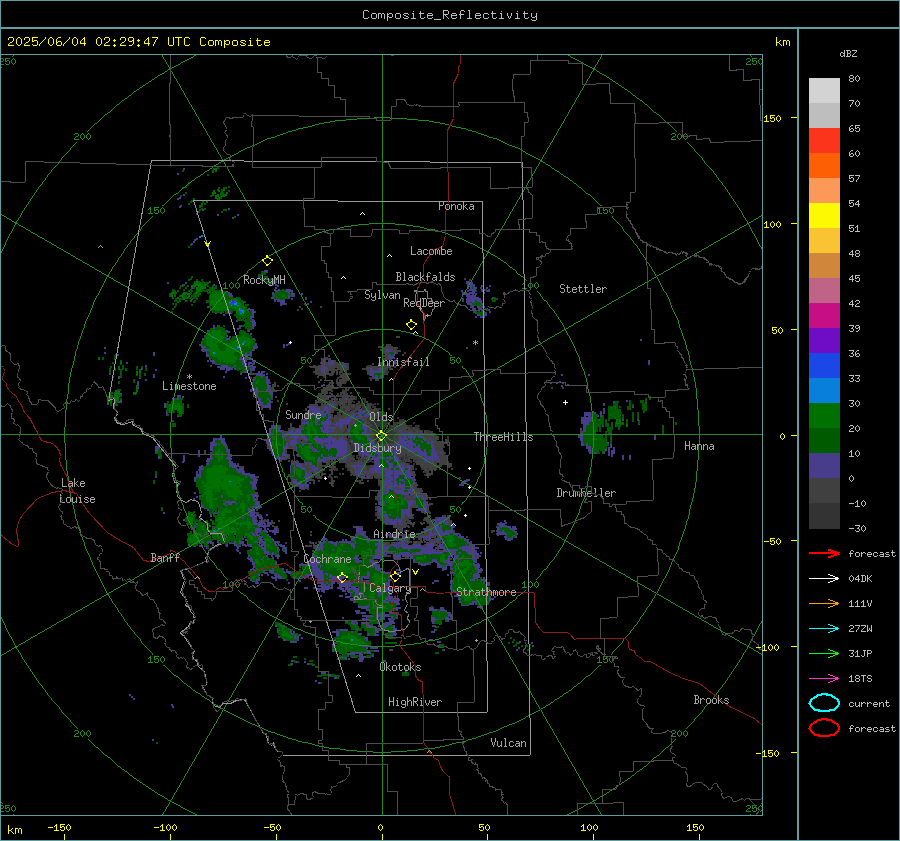The height and width of the screenshot is (841, 900).
Task: Select the slate purple 10 dBZ swatch
Action: coord(824,466)
